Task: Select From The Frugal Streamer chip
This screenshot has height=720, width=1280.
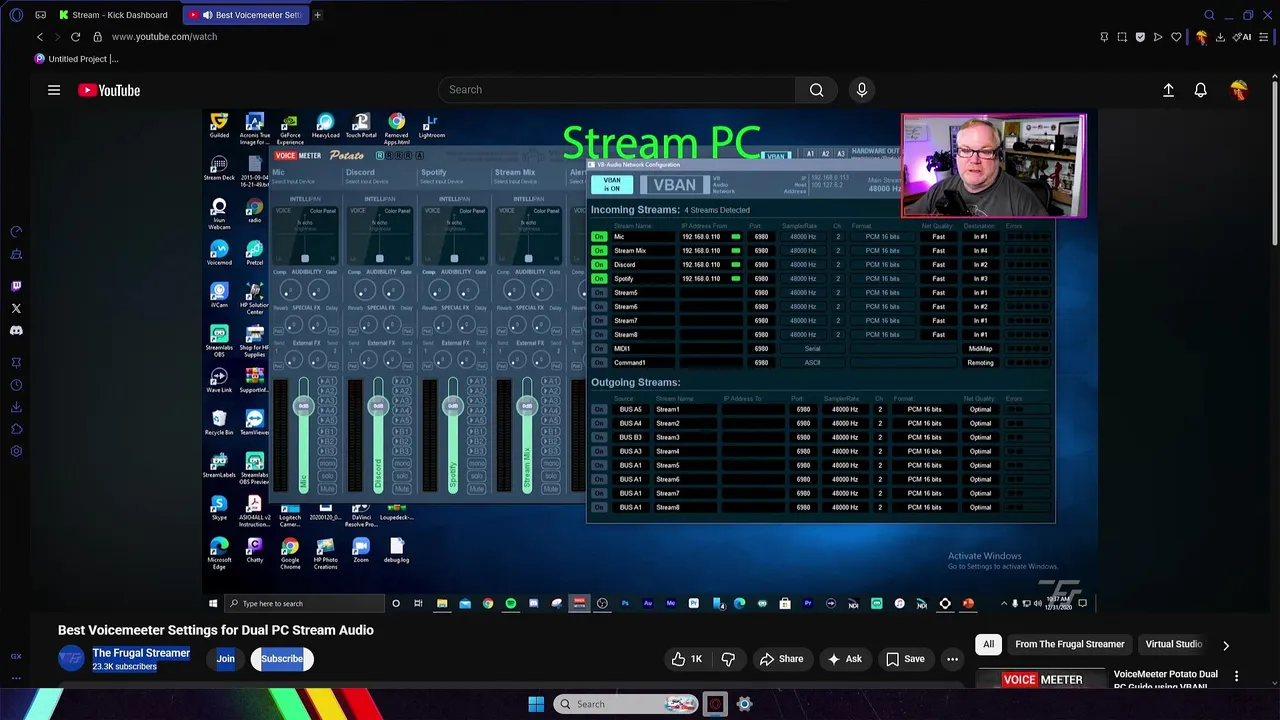Action: pos(1070,645)
